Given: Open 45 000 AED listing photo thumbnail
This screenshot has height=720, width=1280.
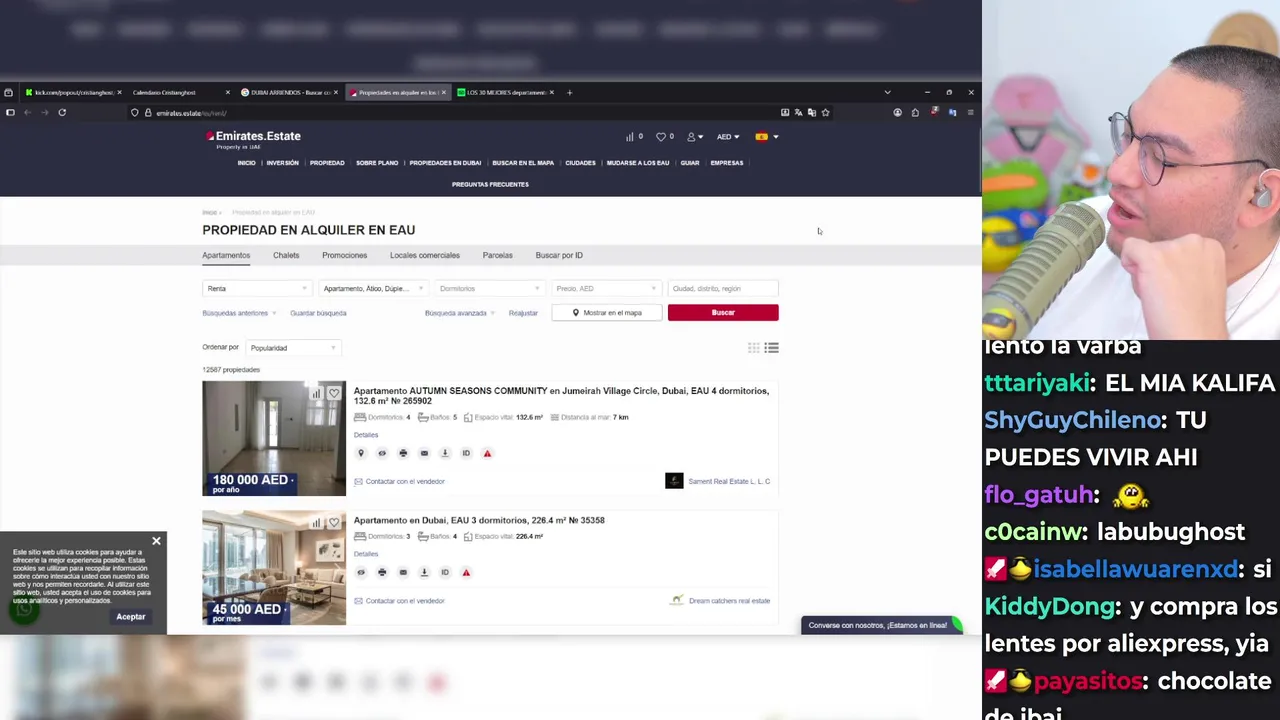Looking at the screenshot, I should [274, 568].
